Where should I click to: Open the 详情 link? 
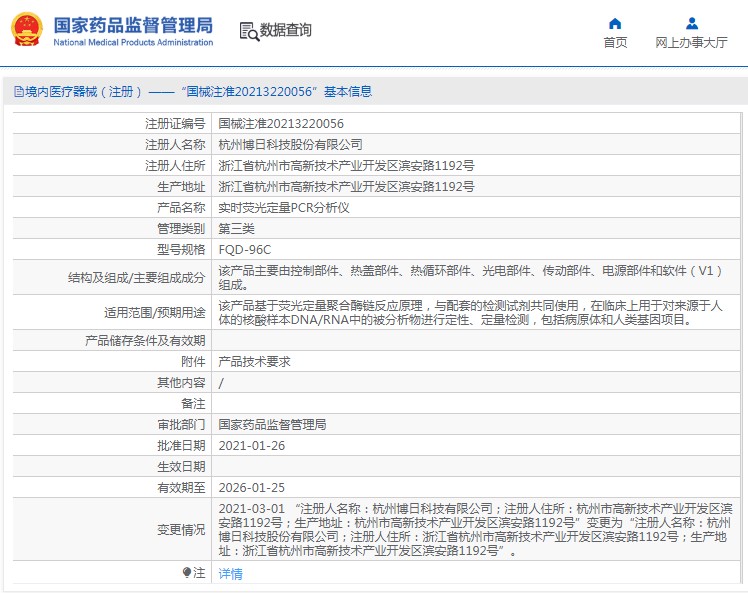pos(230,573)
